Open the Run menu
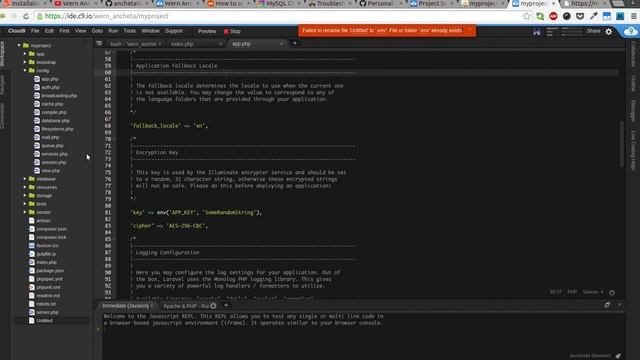This screenshot has height=360, width=640. click(113, 31)
